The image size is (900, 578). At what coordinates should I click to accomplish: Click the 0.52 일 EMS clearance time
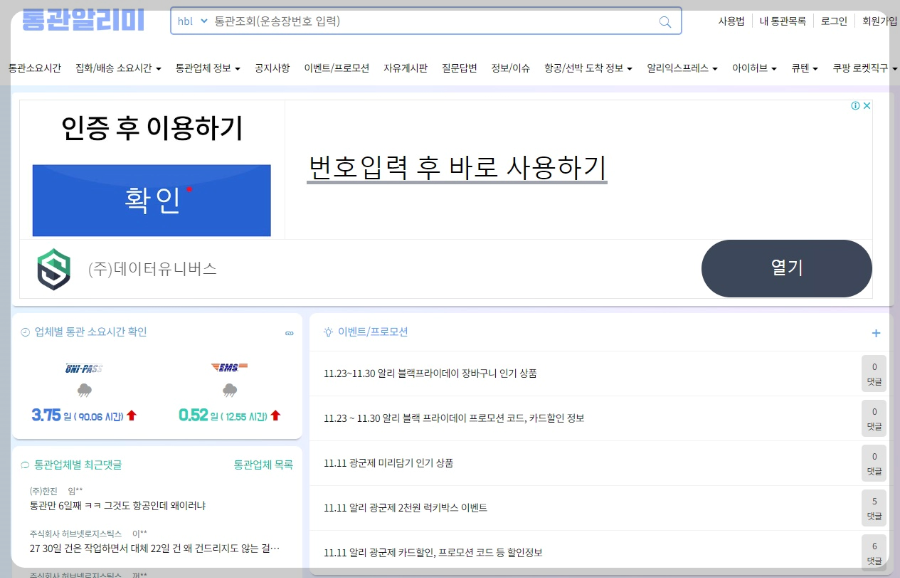coord(230,415)
